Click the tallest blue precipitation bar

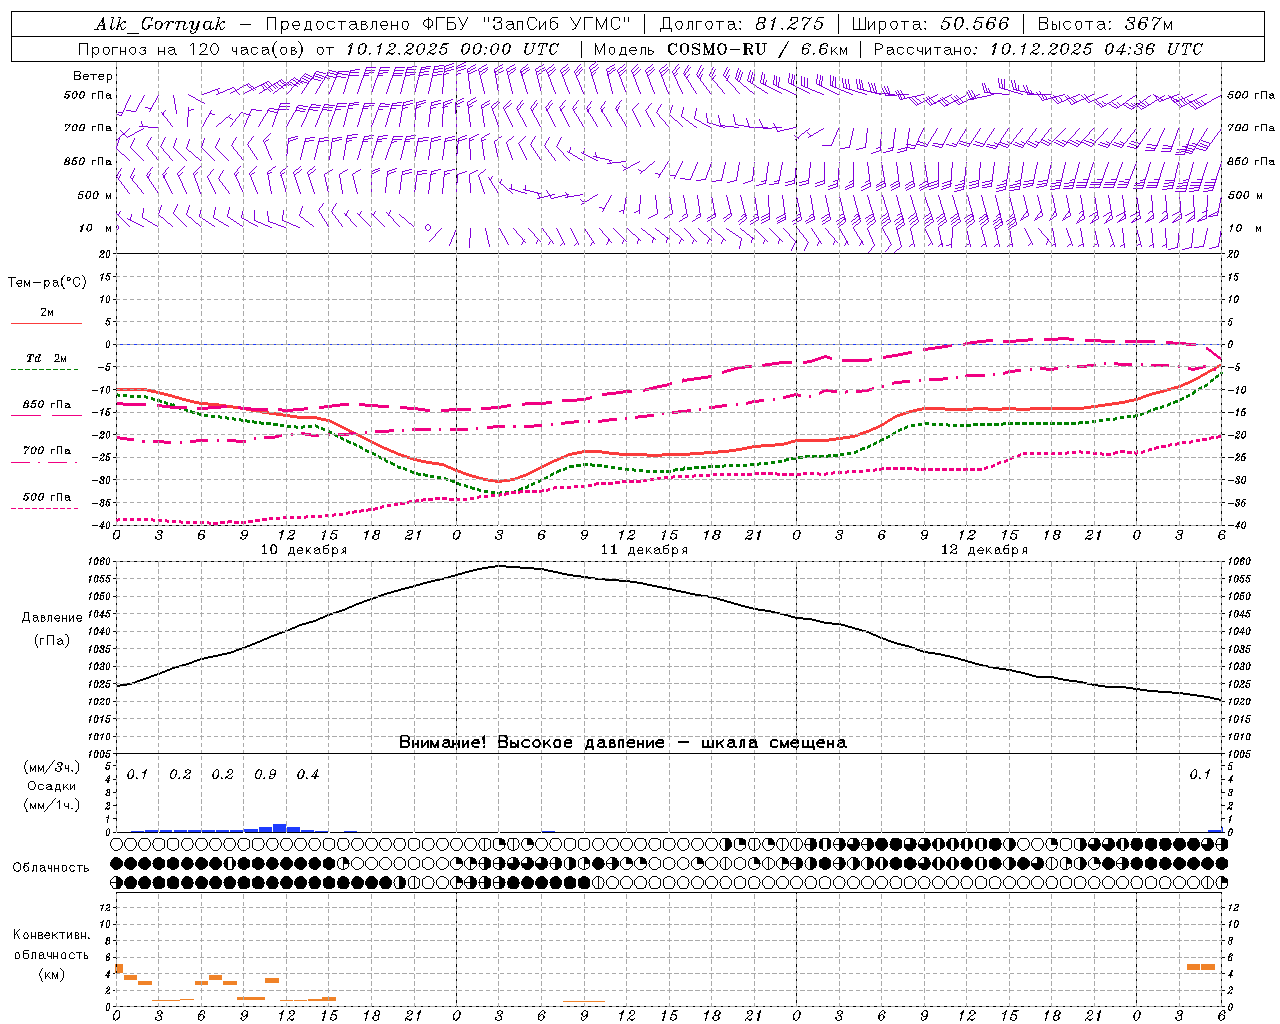coord(280,828)
